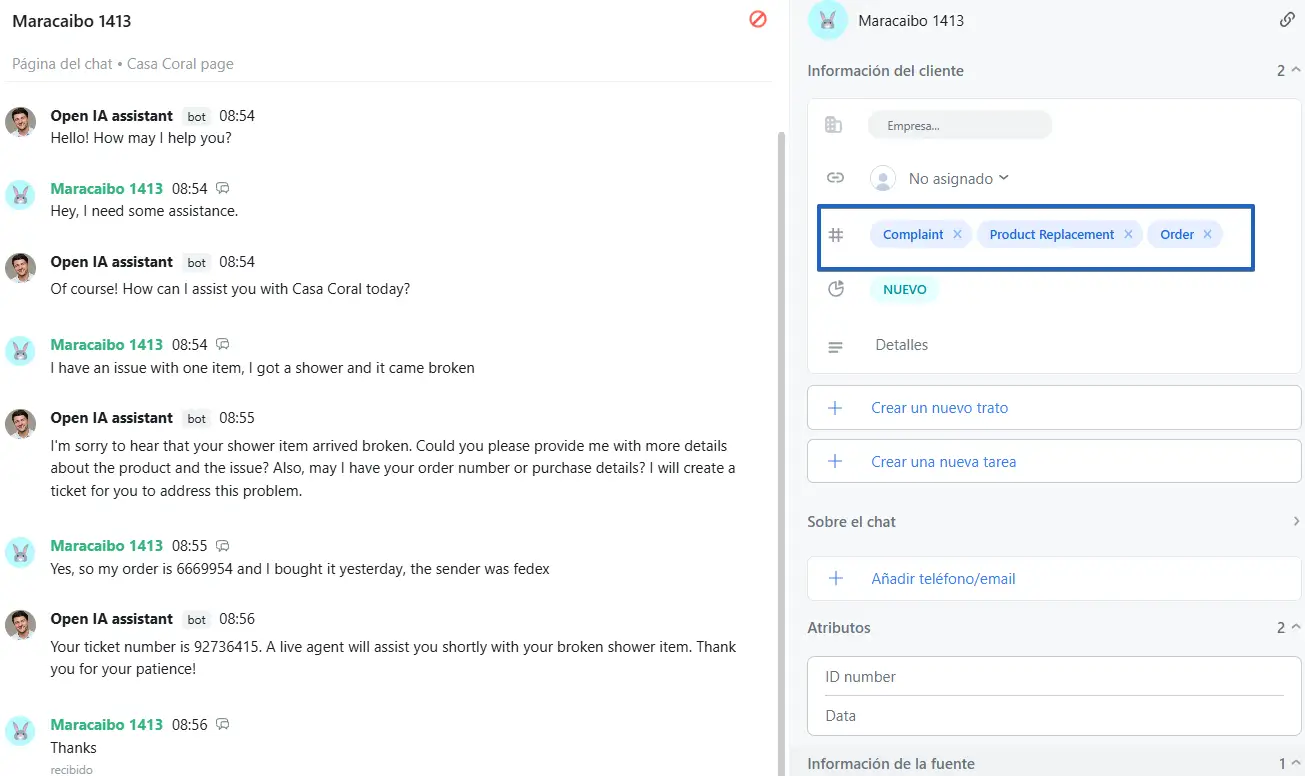Collapse the Atributos section

1296,628
